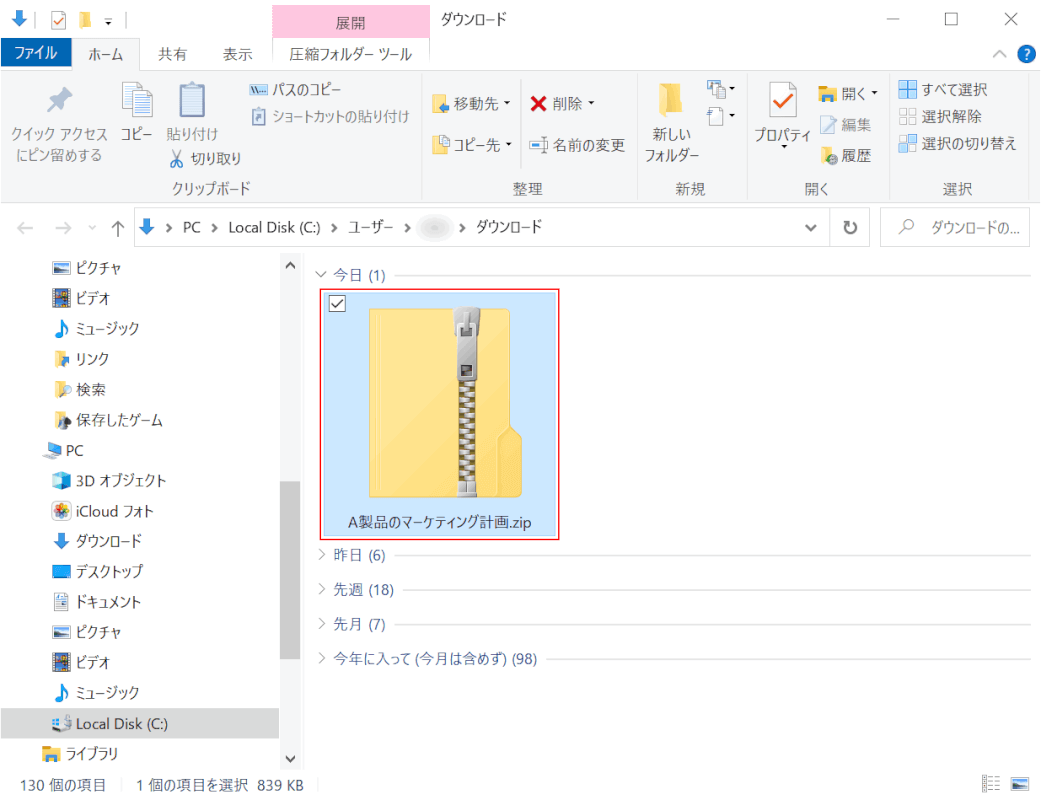Open the ファイル (File) menu

(x=35, y=53)
